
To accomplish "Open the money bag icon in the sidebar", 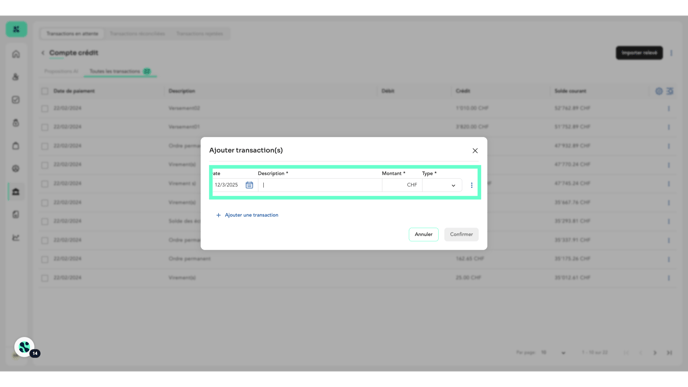I will click(16, 123).
